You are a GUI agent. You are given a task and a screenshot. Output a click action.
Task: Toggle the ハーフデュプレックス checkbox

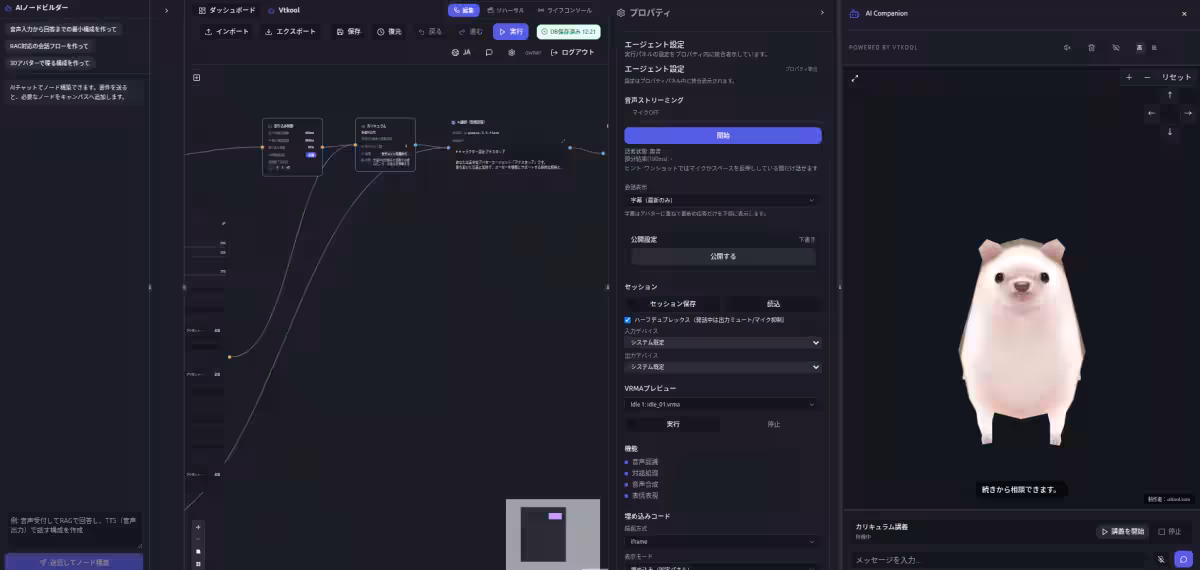point(628,320)
